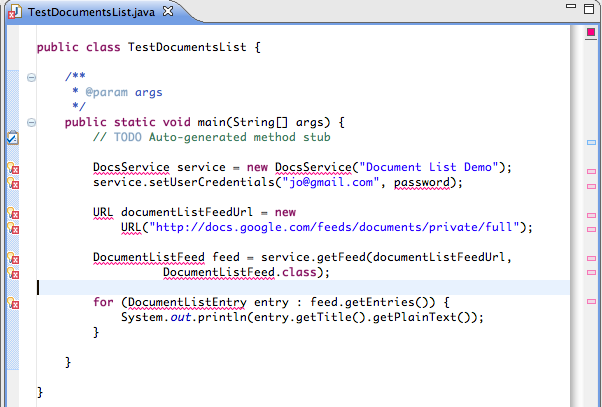Collapse the Javadoc comment block fold
The width and height of the screenshot is (602, 407).
[x=32, y=77]
